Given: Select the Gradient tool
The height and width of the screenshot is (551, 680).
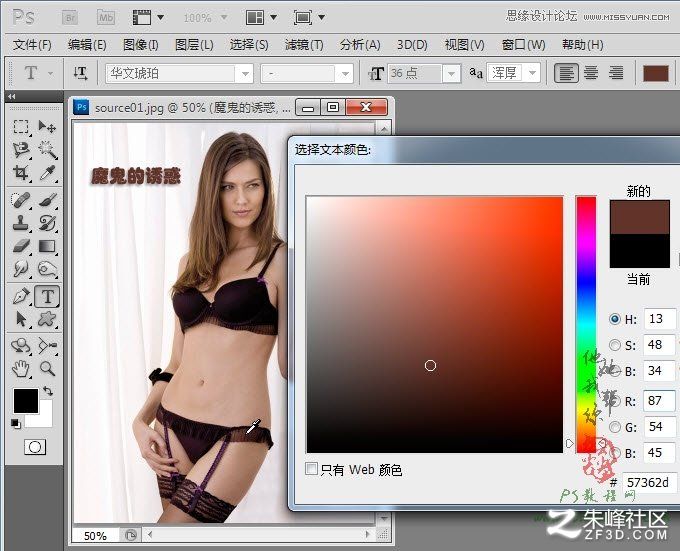Looking at the screenshot, I should tap(47, 246).
